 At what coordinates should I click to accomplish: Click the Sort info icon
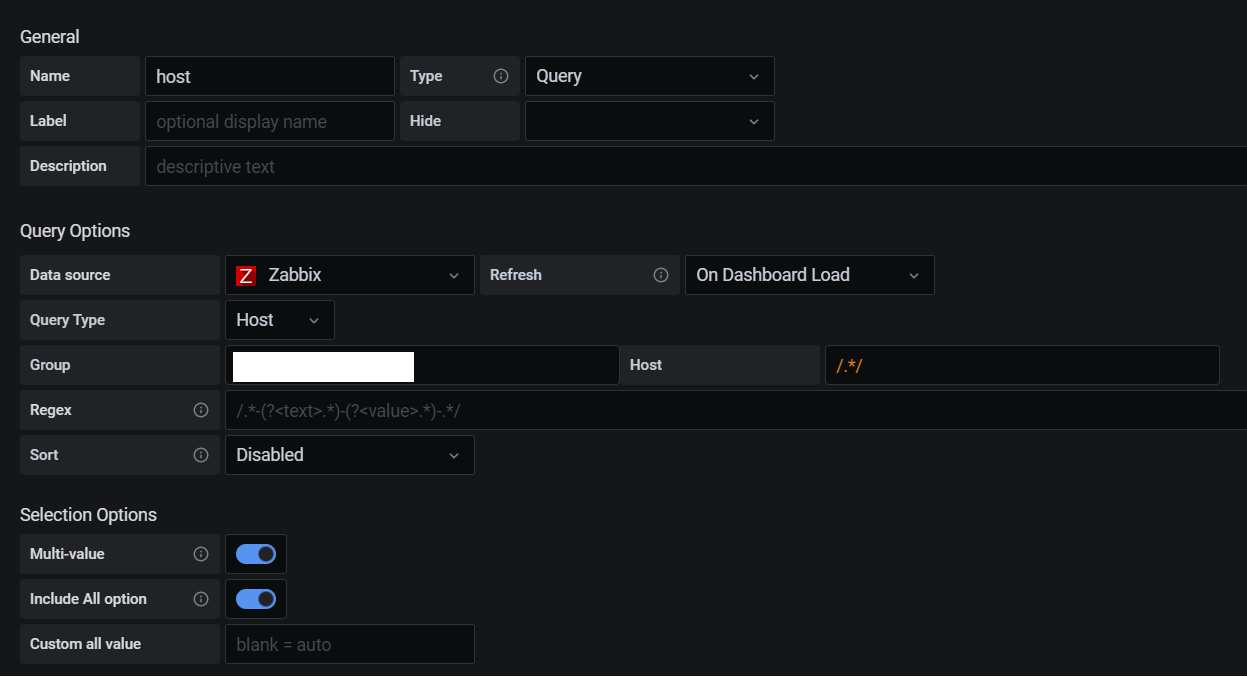[x=201, y=455]
